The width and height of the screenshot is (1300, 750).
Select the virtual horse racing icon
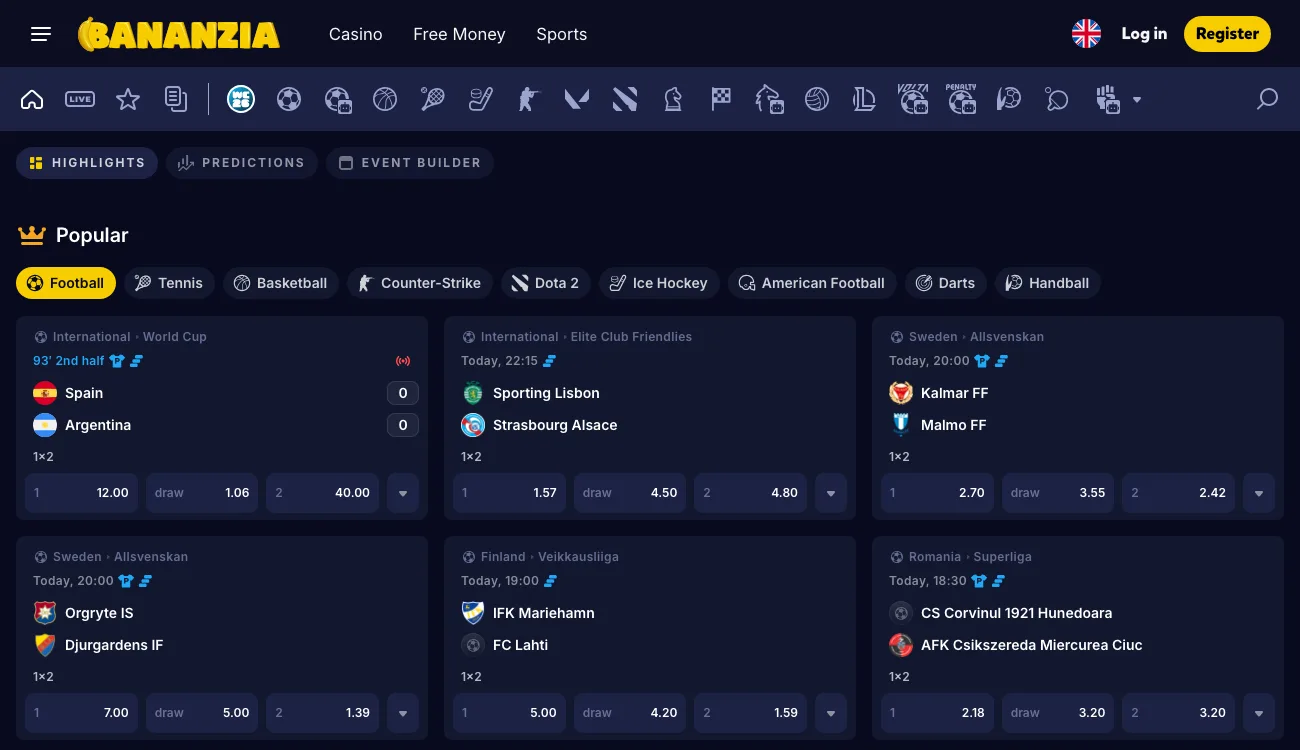(x=769, y=99)
